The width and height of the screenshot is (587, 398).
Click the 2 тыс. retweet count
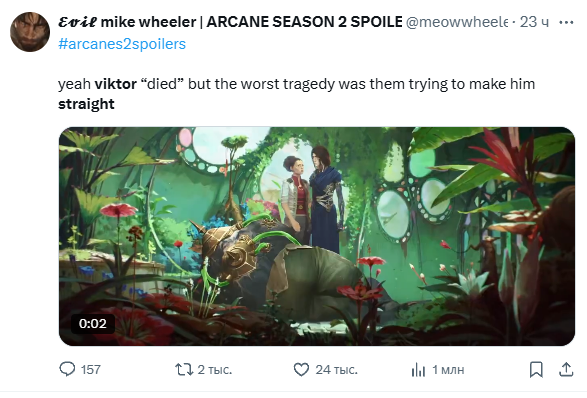pyautogui.click(x=215, y=370)
